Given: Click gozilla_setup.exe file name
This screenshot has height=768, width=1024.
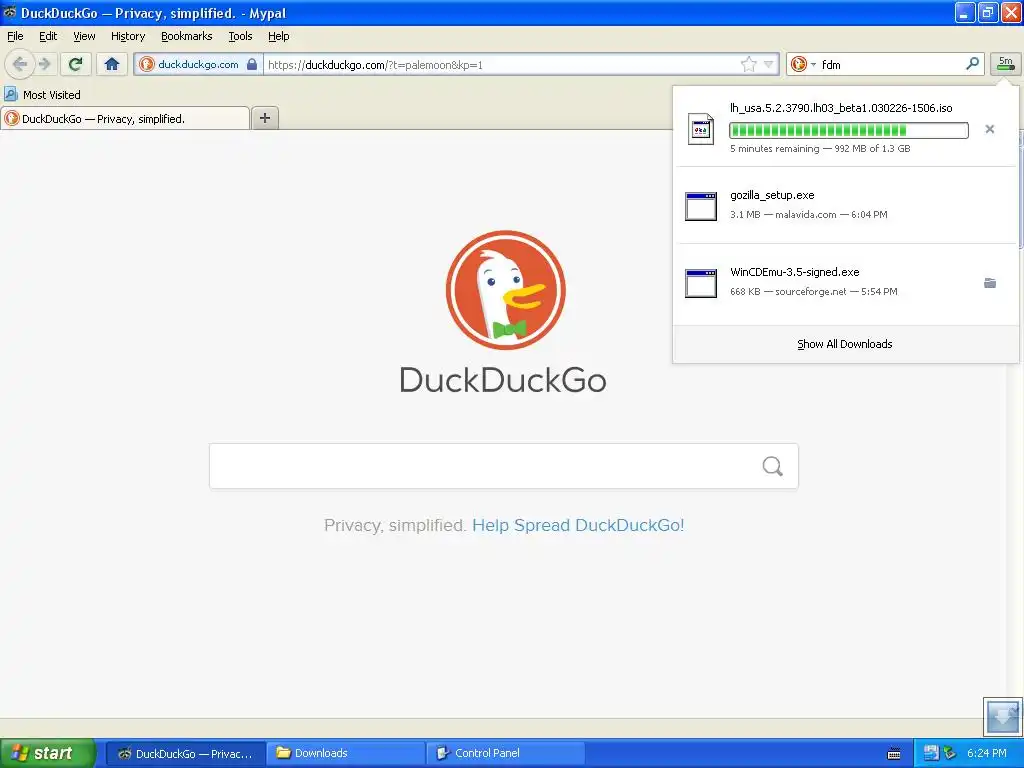Looking at the screenshot, I should click(x=772, y=195).
